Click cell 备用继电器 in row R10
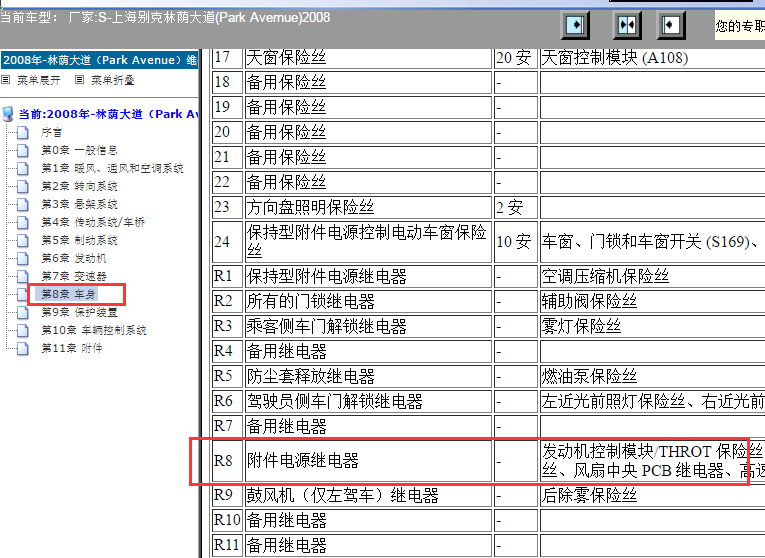 click(368, 520)
